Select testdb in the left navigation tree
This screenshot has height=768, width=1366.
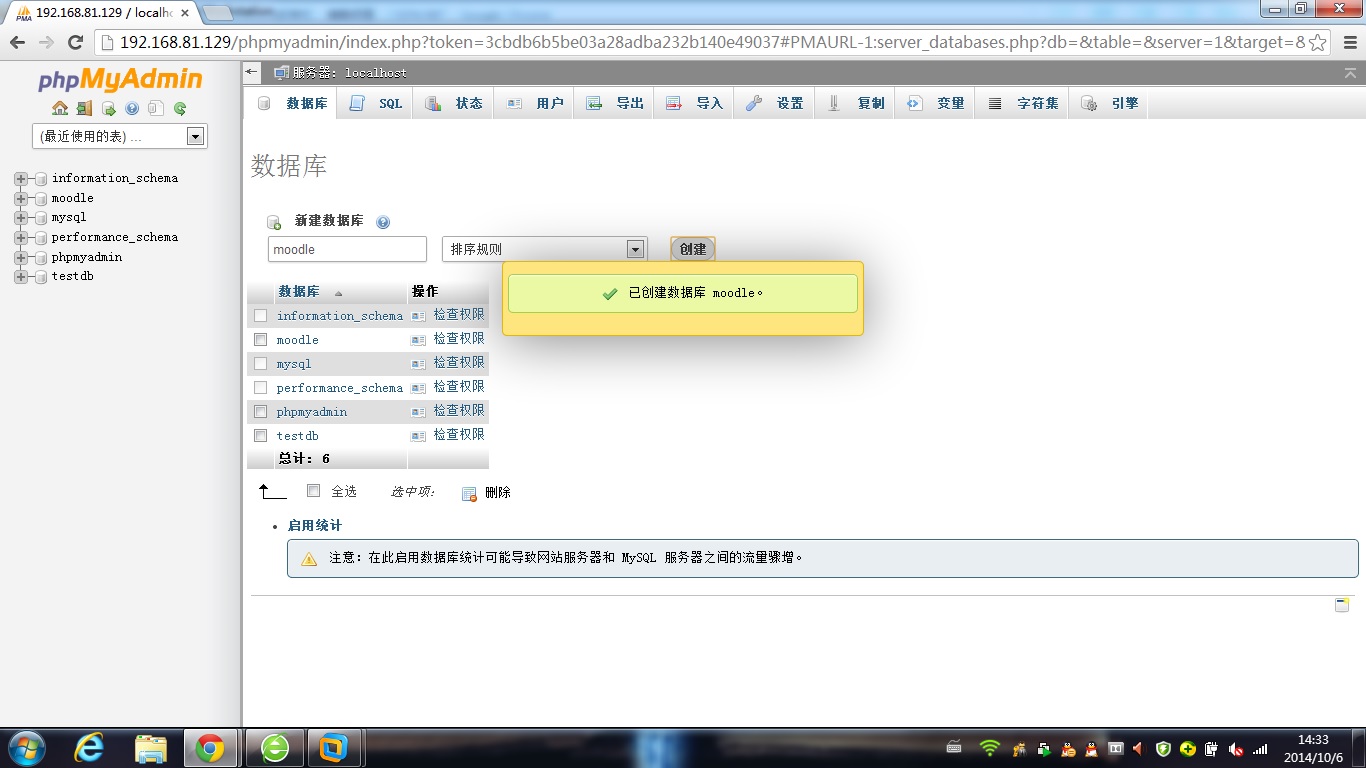(72, 276)
